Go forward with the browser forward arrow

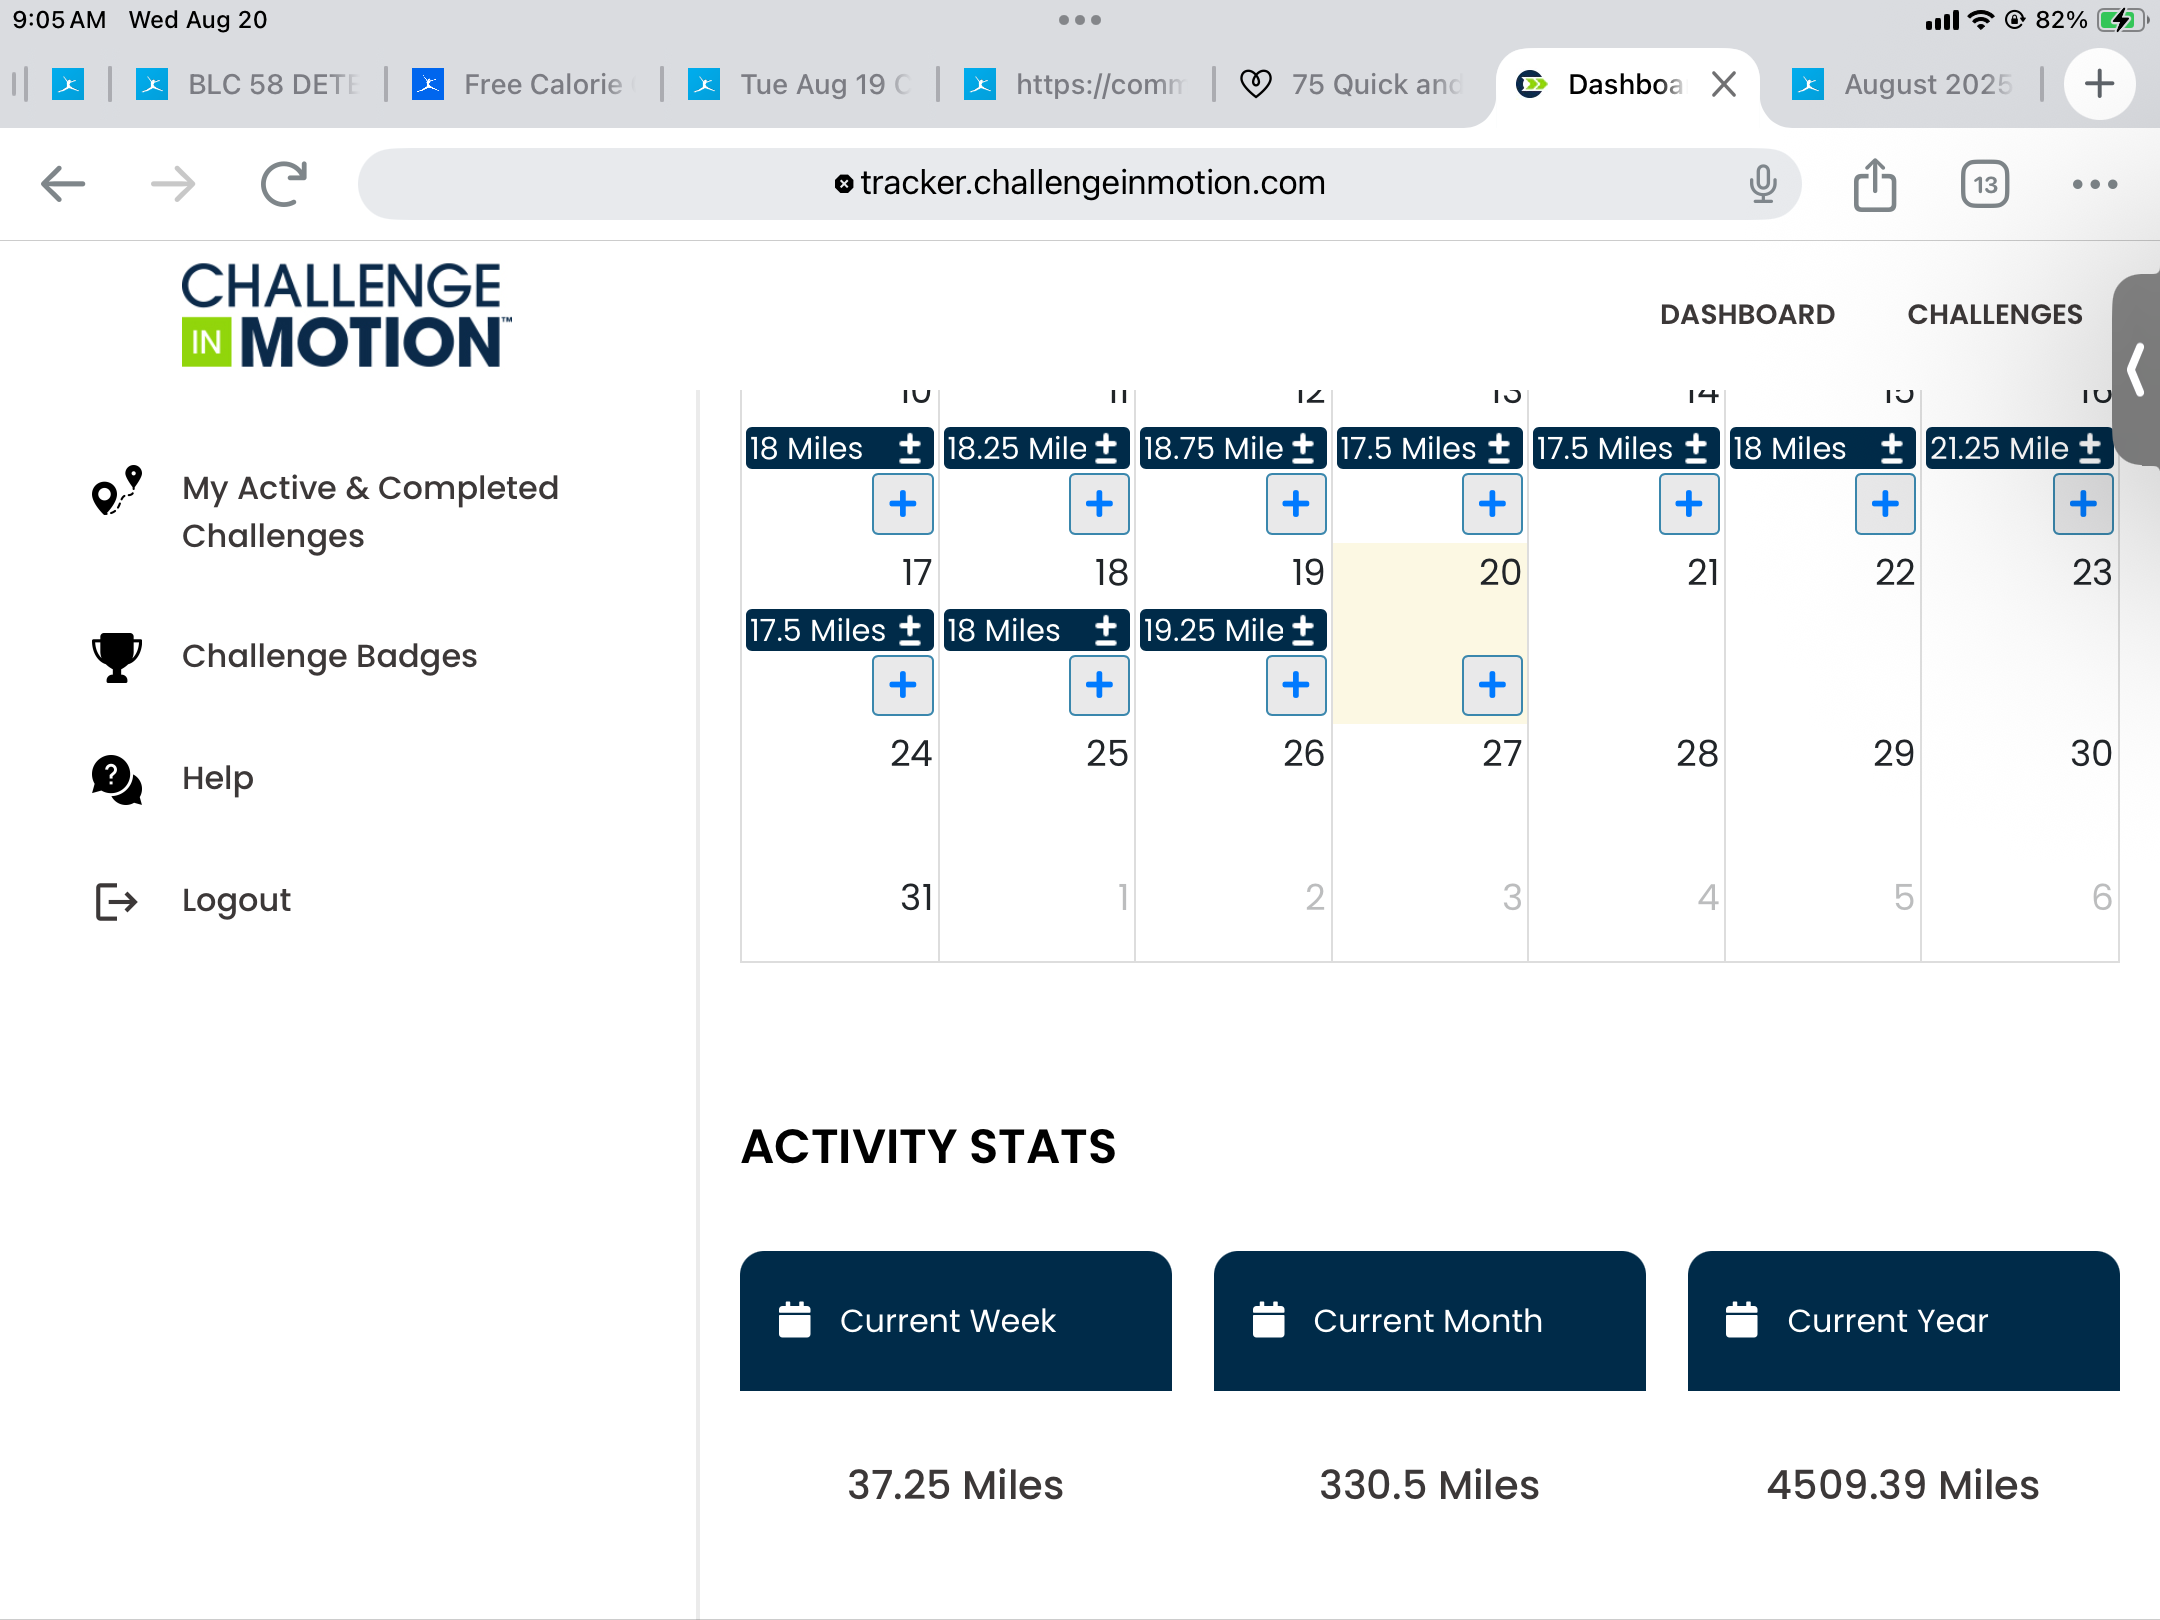(173, 184)
